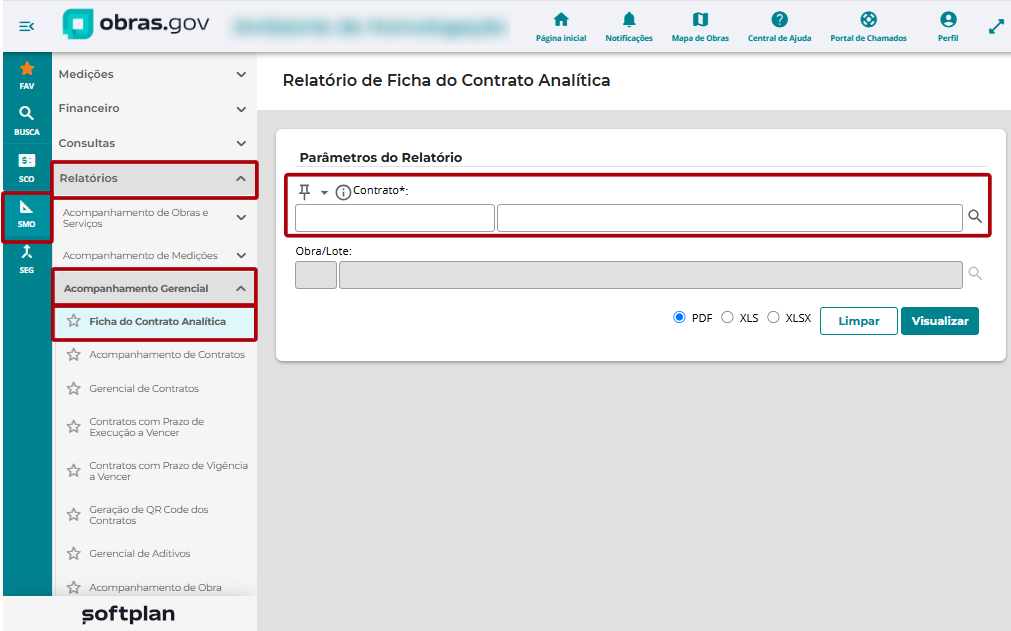Click the Contrato search magnifier
Viewport: 1011px width, 631px height.
click(x=975, y=217)
